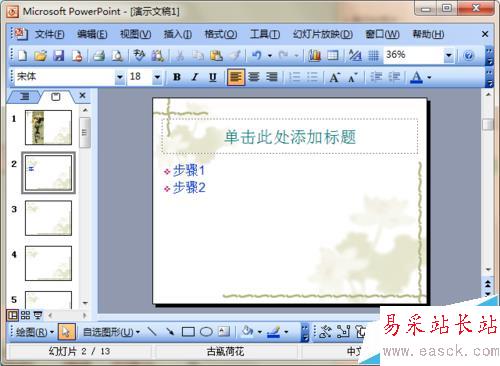
Task: Toggle bulleted list
Action: tap(312, 77)
